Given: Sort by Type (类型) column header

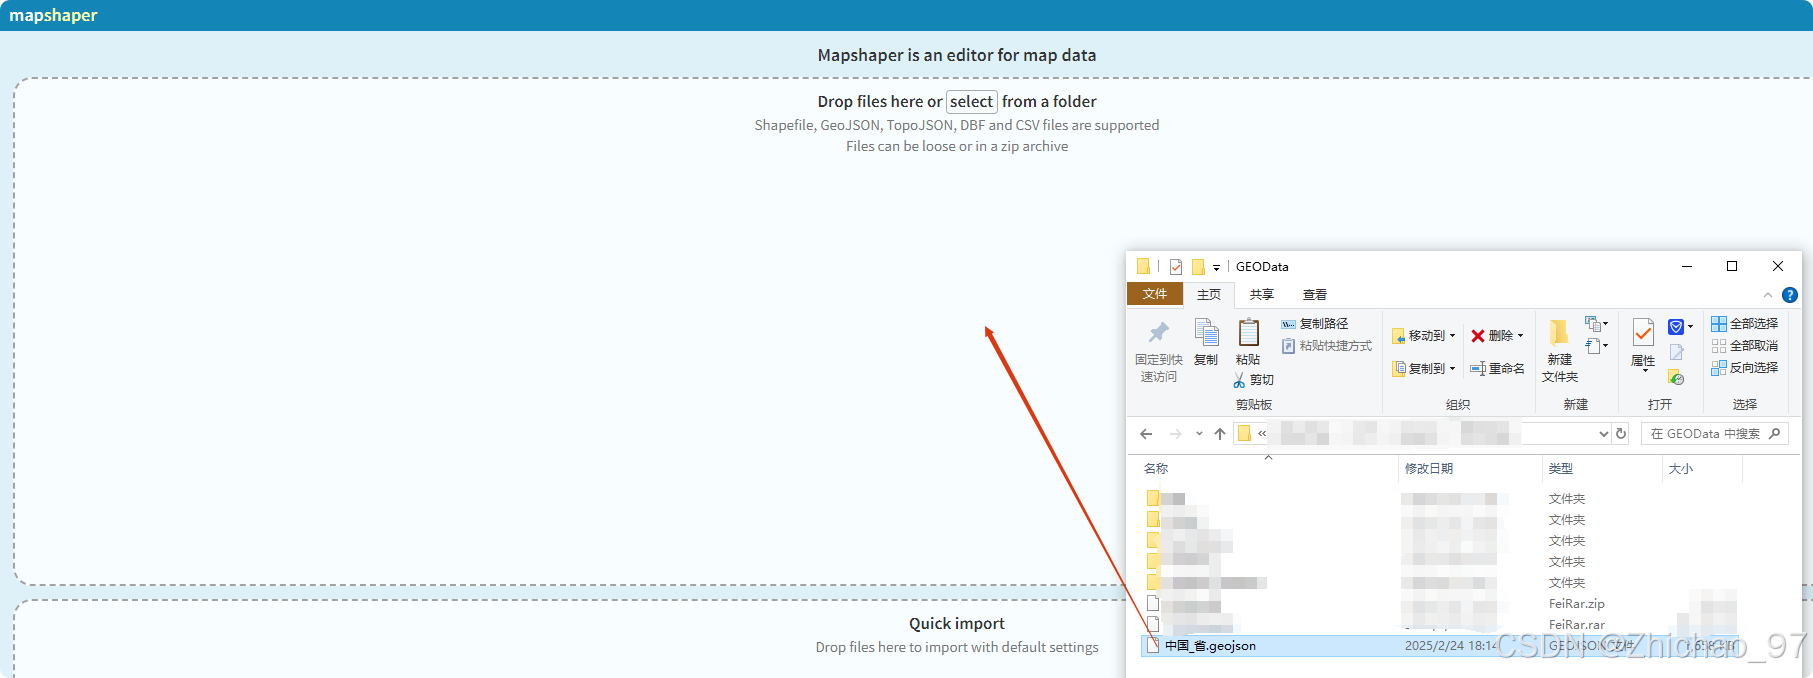Looking at the screenshot, I should click(1561, 469).
